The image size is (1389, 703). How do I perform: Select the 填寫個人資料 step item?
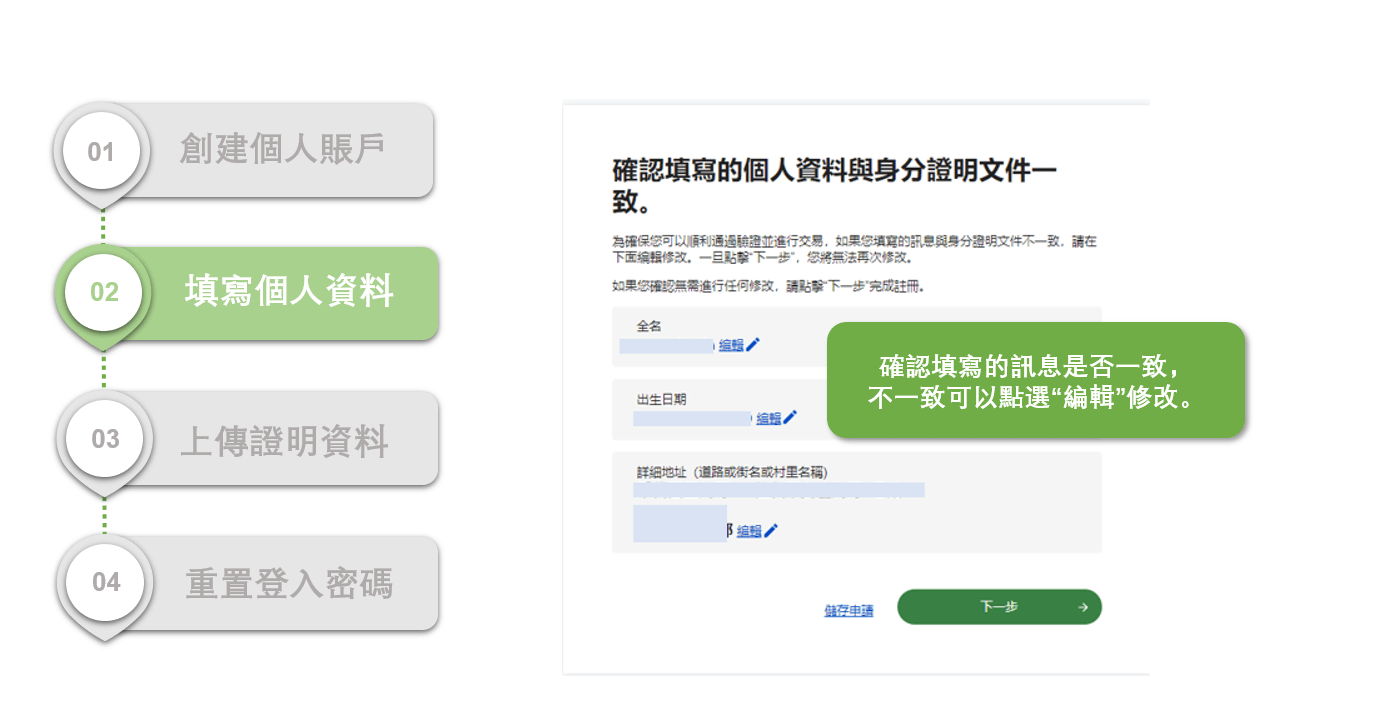[247, 292]
